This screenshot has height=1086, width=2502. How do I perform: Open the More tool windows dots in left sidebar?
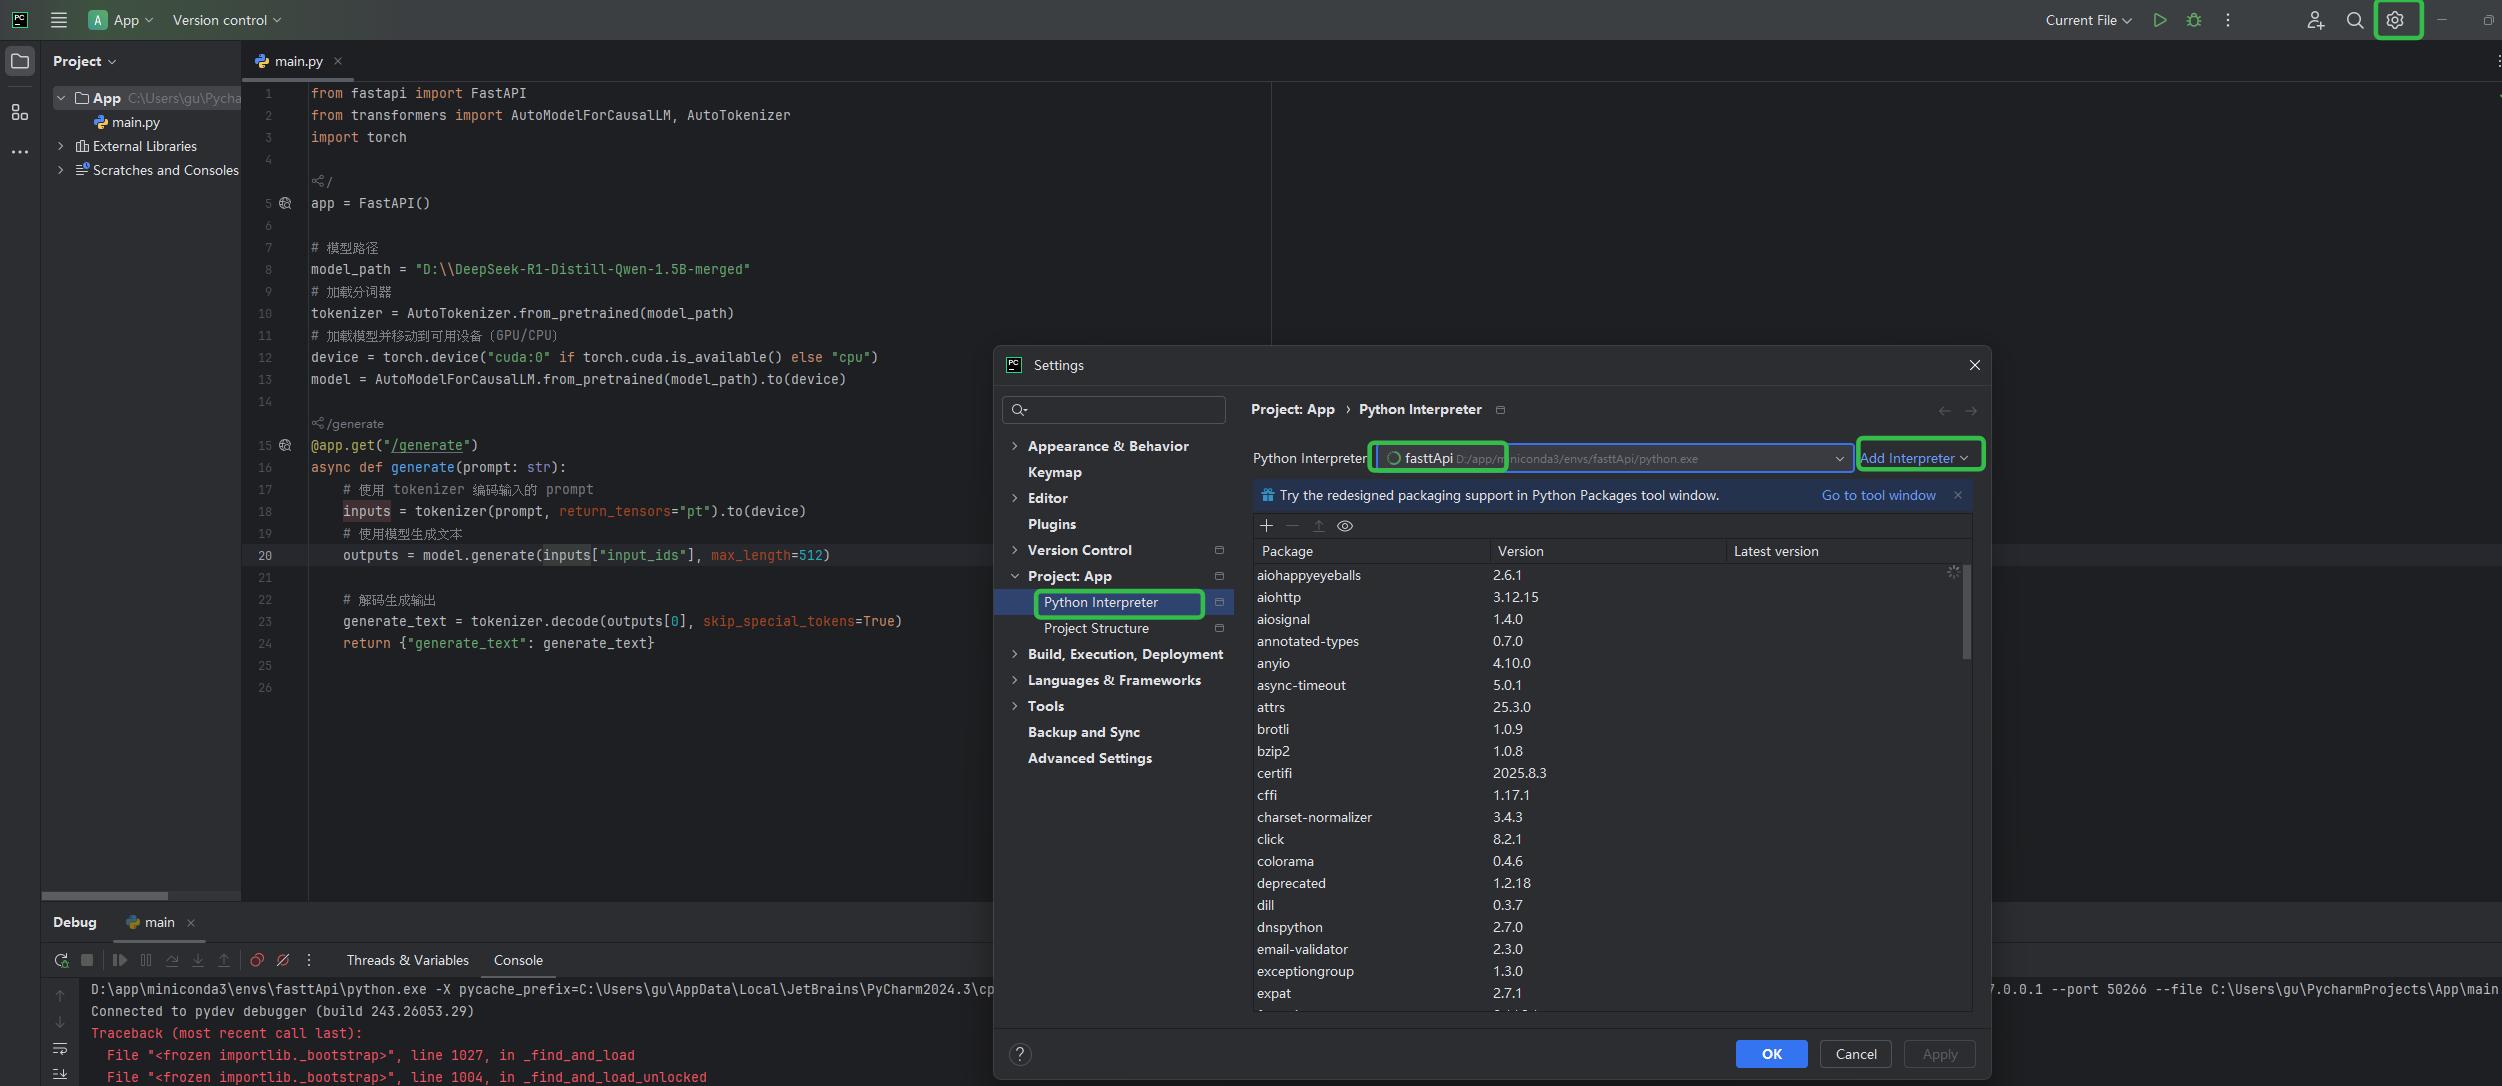click(x=20, y=152)
